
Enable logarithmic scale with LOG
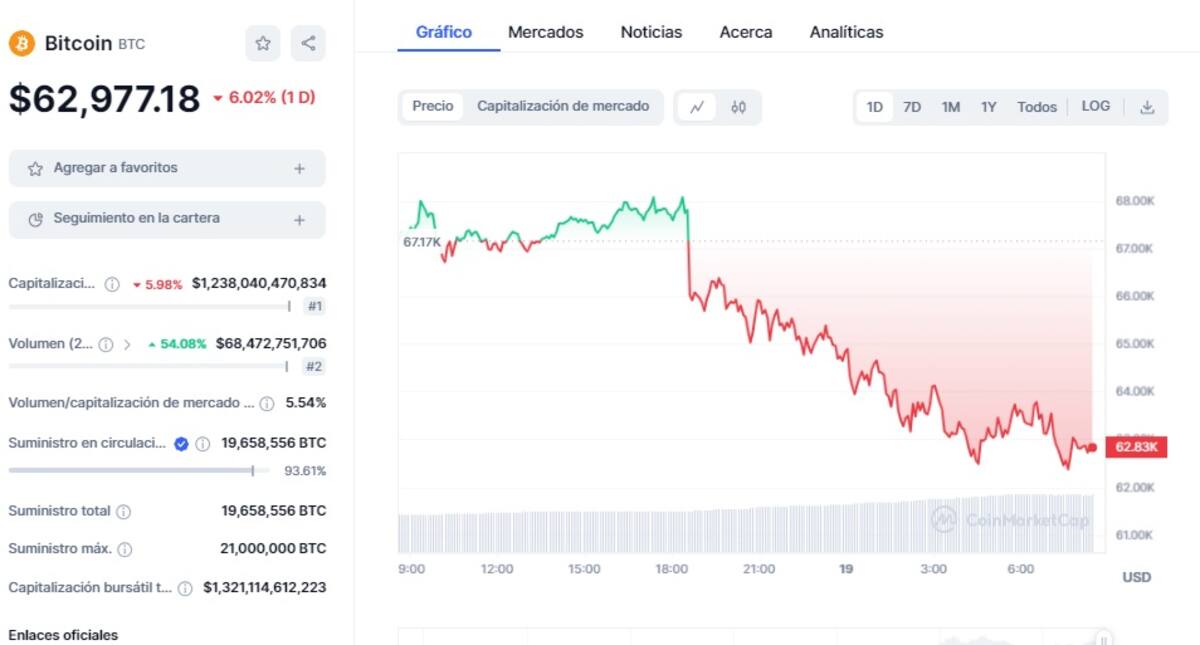click(1095, 106)
